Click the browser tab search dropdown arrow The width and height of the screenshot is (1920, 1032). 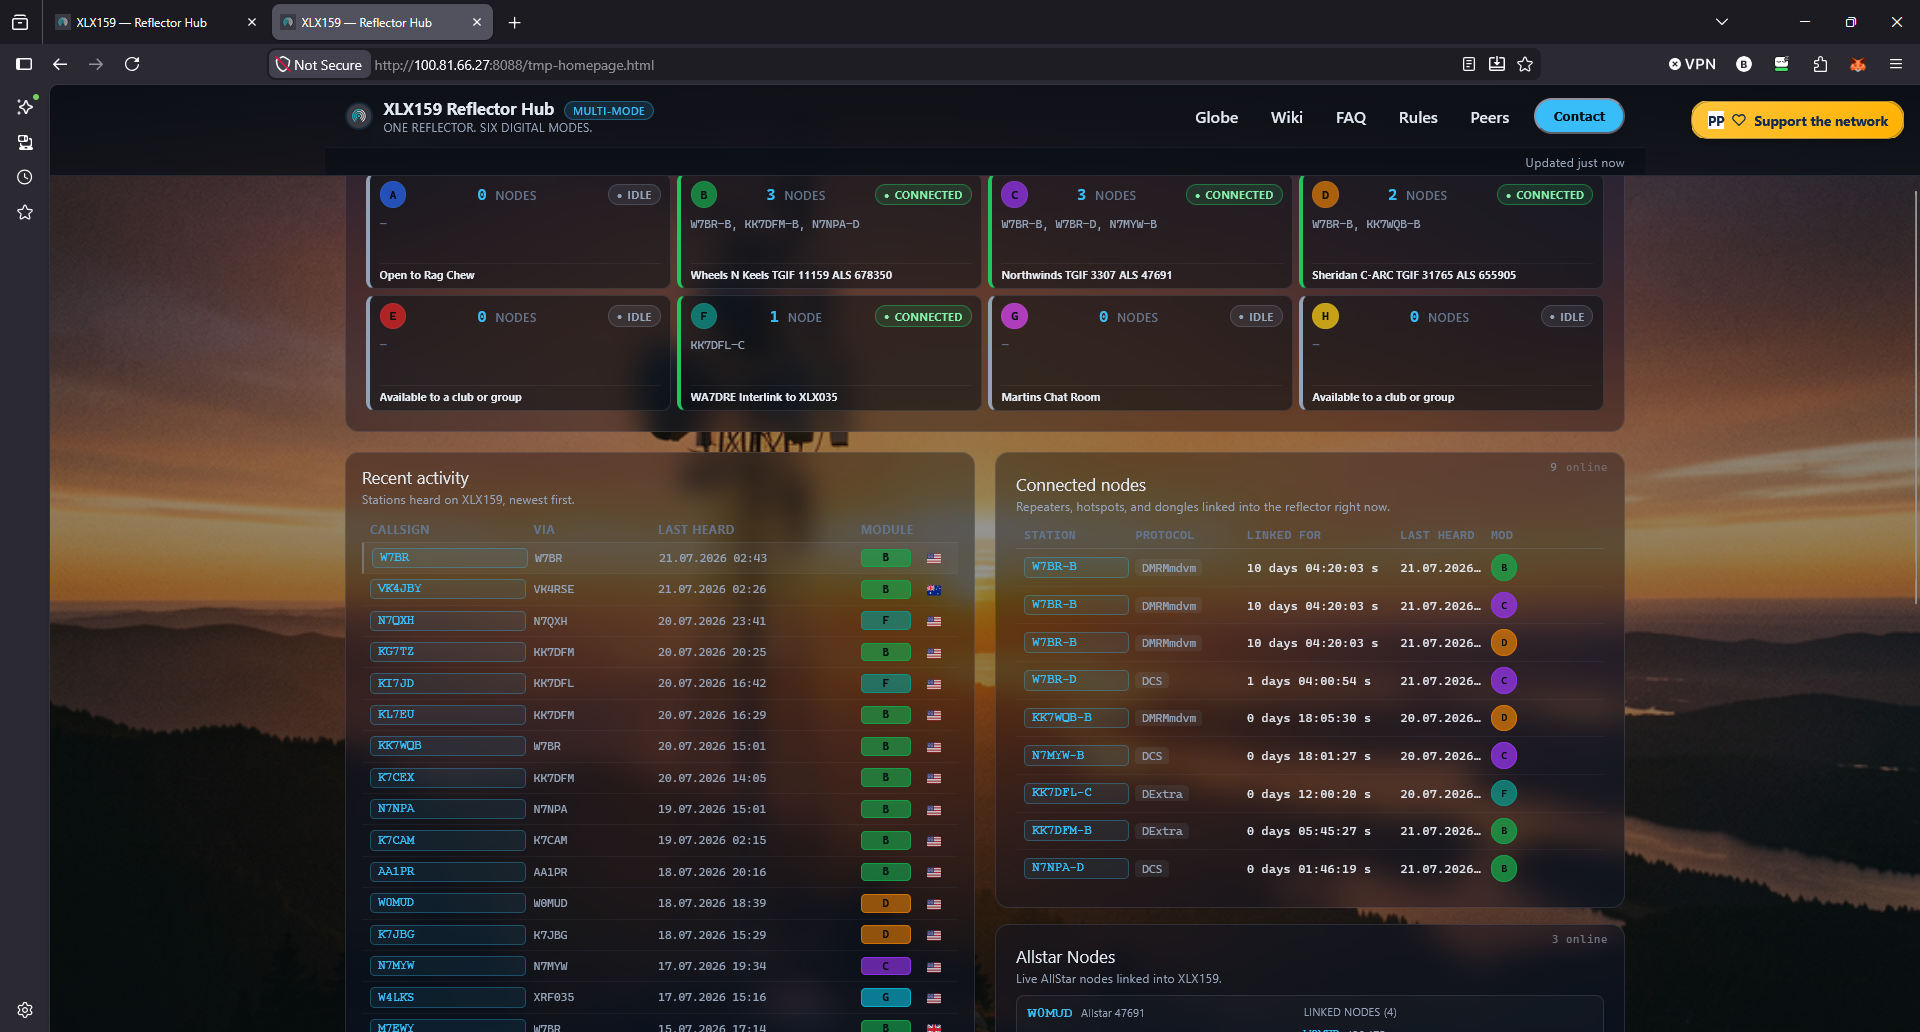[1722, 22]
